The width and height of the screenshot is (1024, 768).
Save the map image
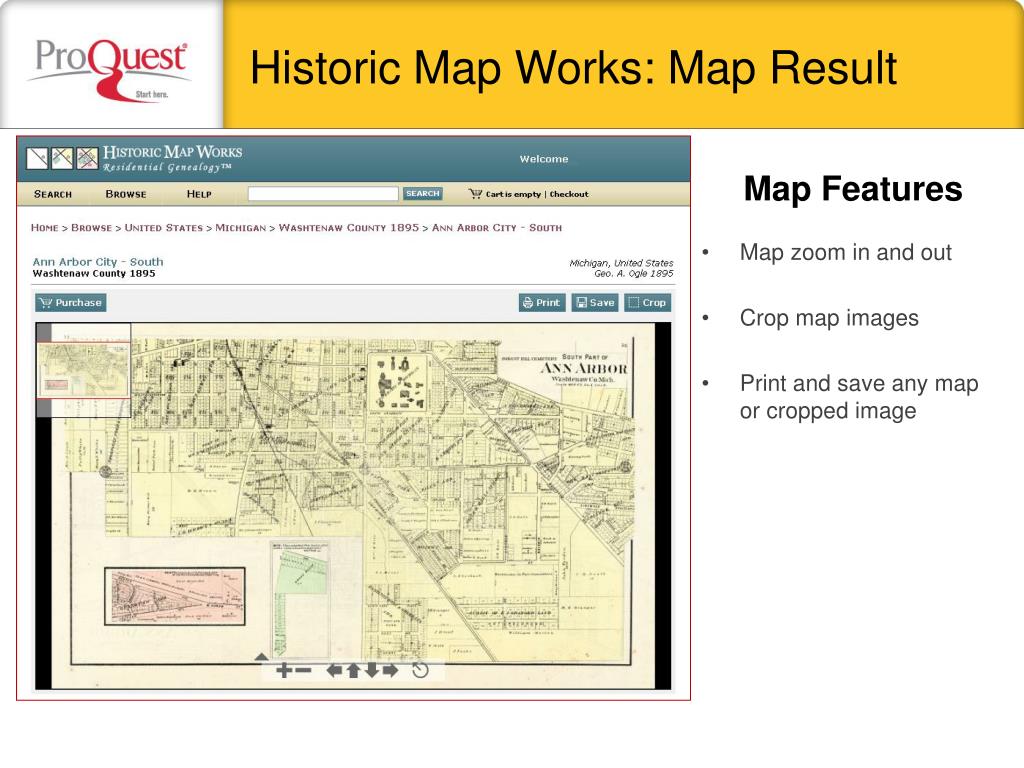595,302
